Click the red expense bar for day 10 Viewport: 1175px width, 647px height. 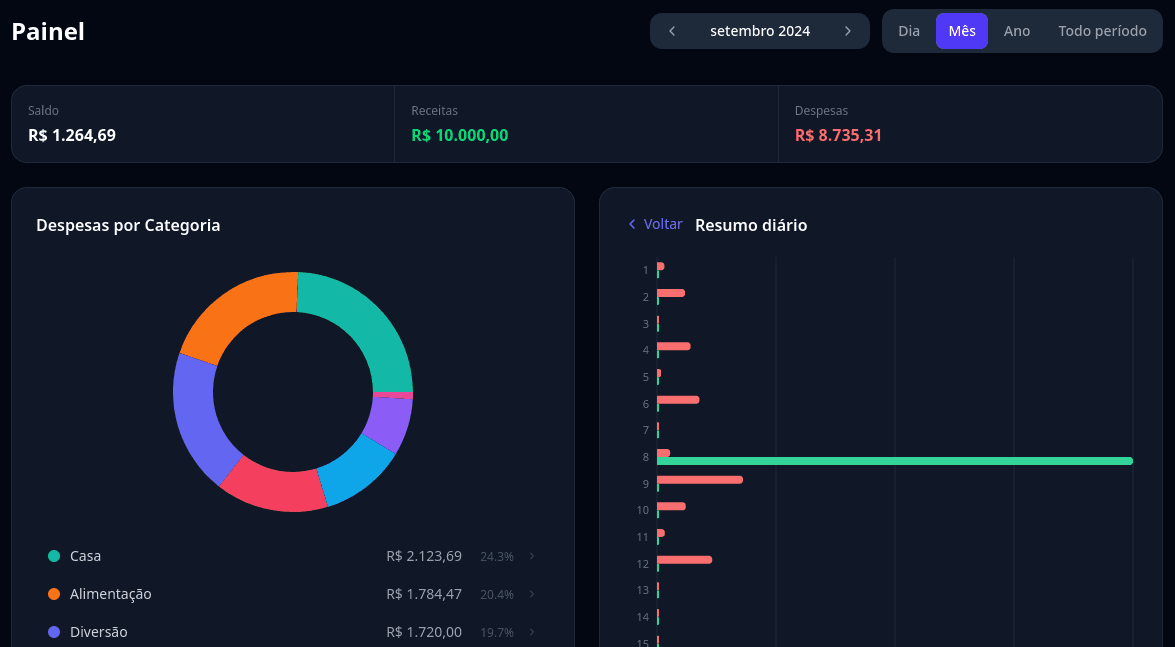(x=671, y=506)
